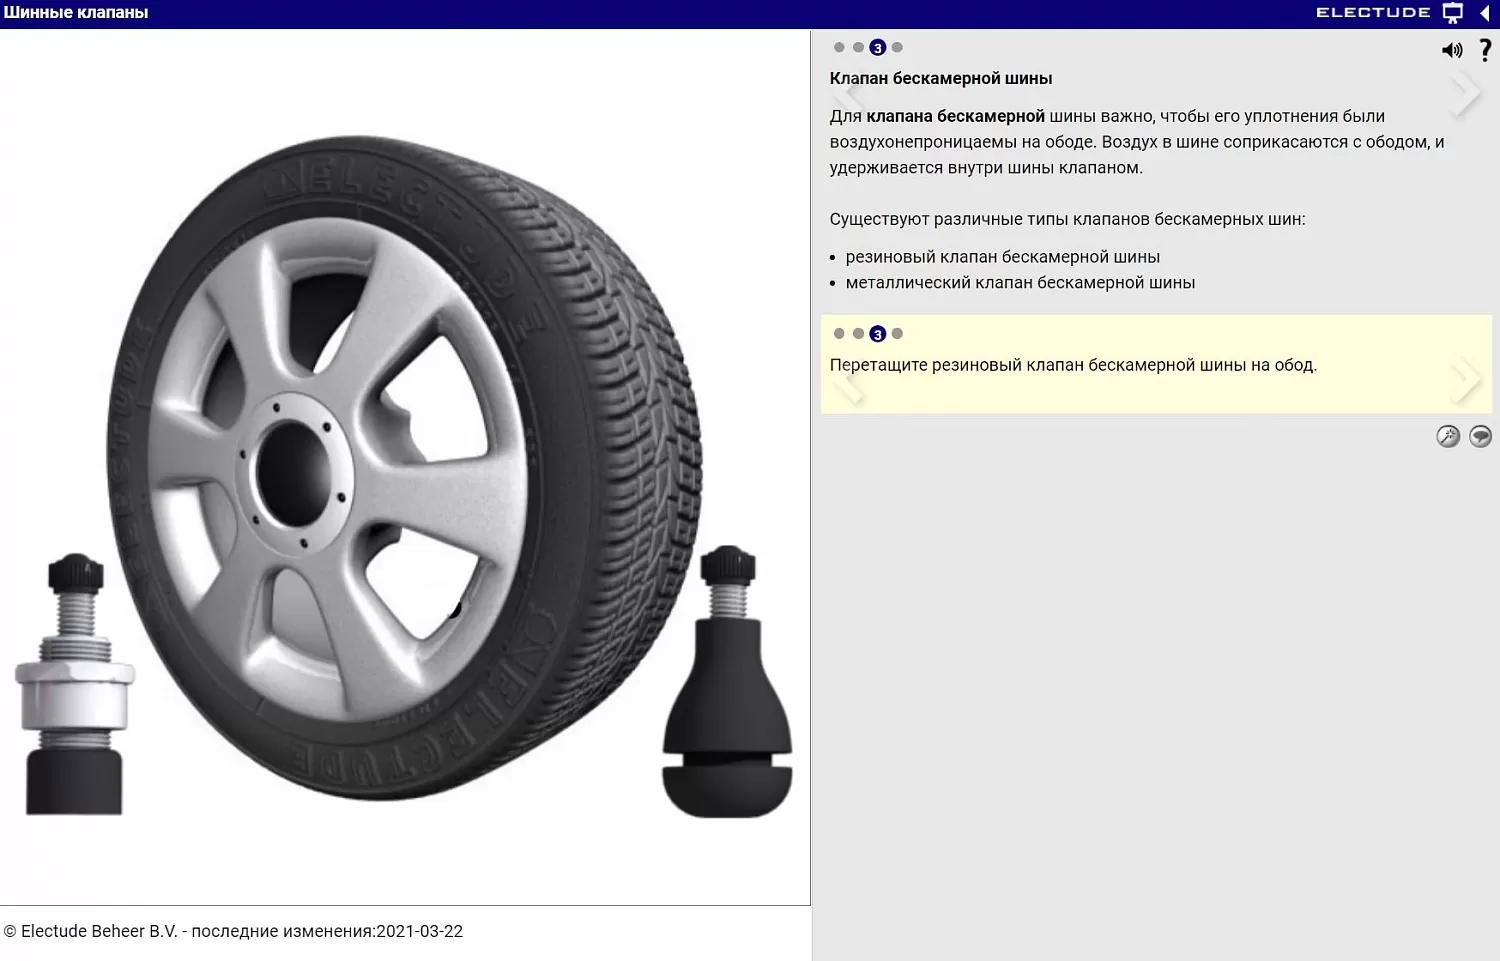This screenshot has width=1500, height=961.
Task: Select current page 3 indicator at top
Action: click(877, 47)
